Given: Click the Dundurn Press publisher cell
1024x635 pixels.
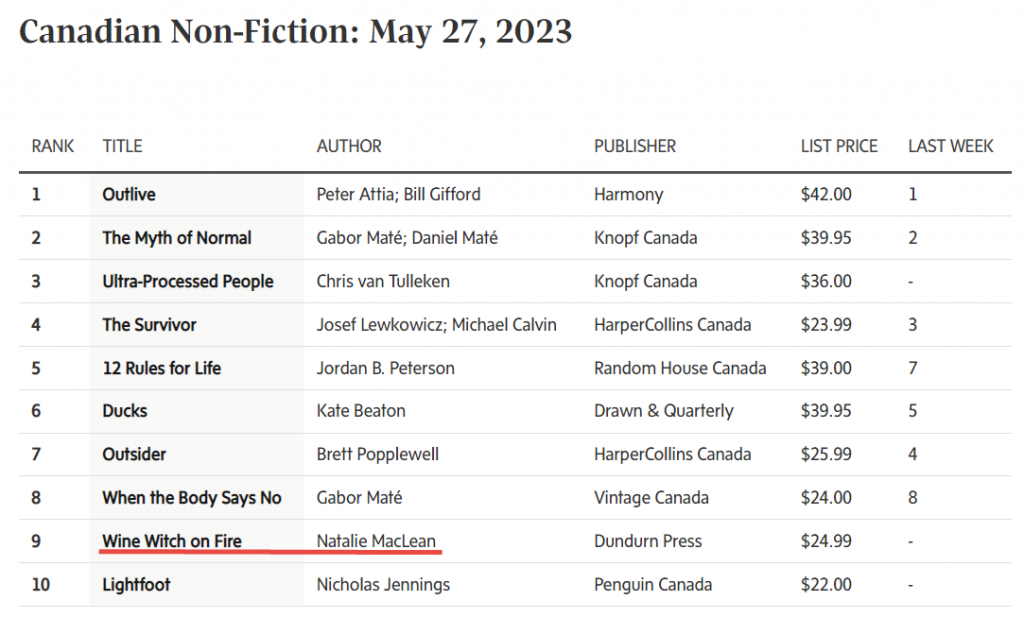Looking at the screenshot, I should pos(648,541).
